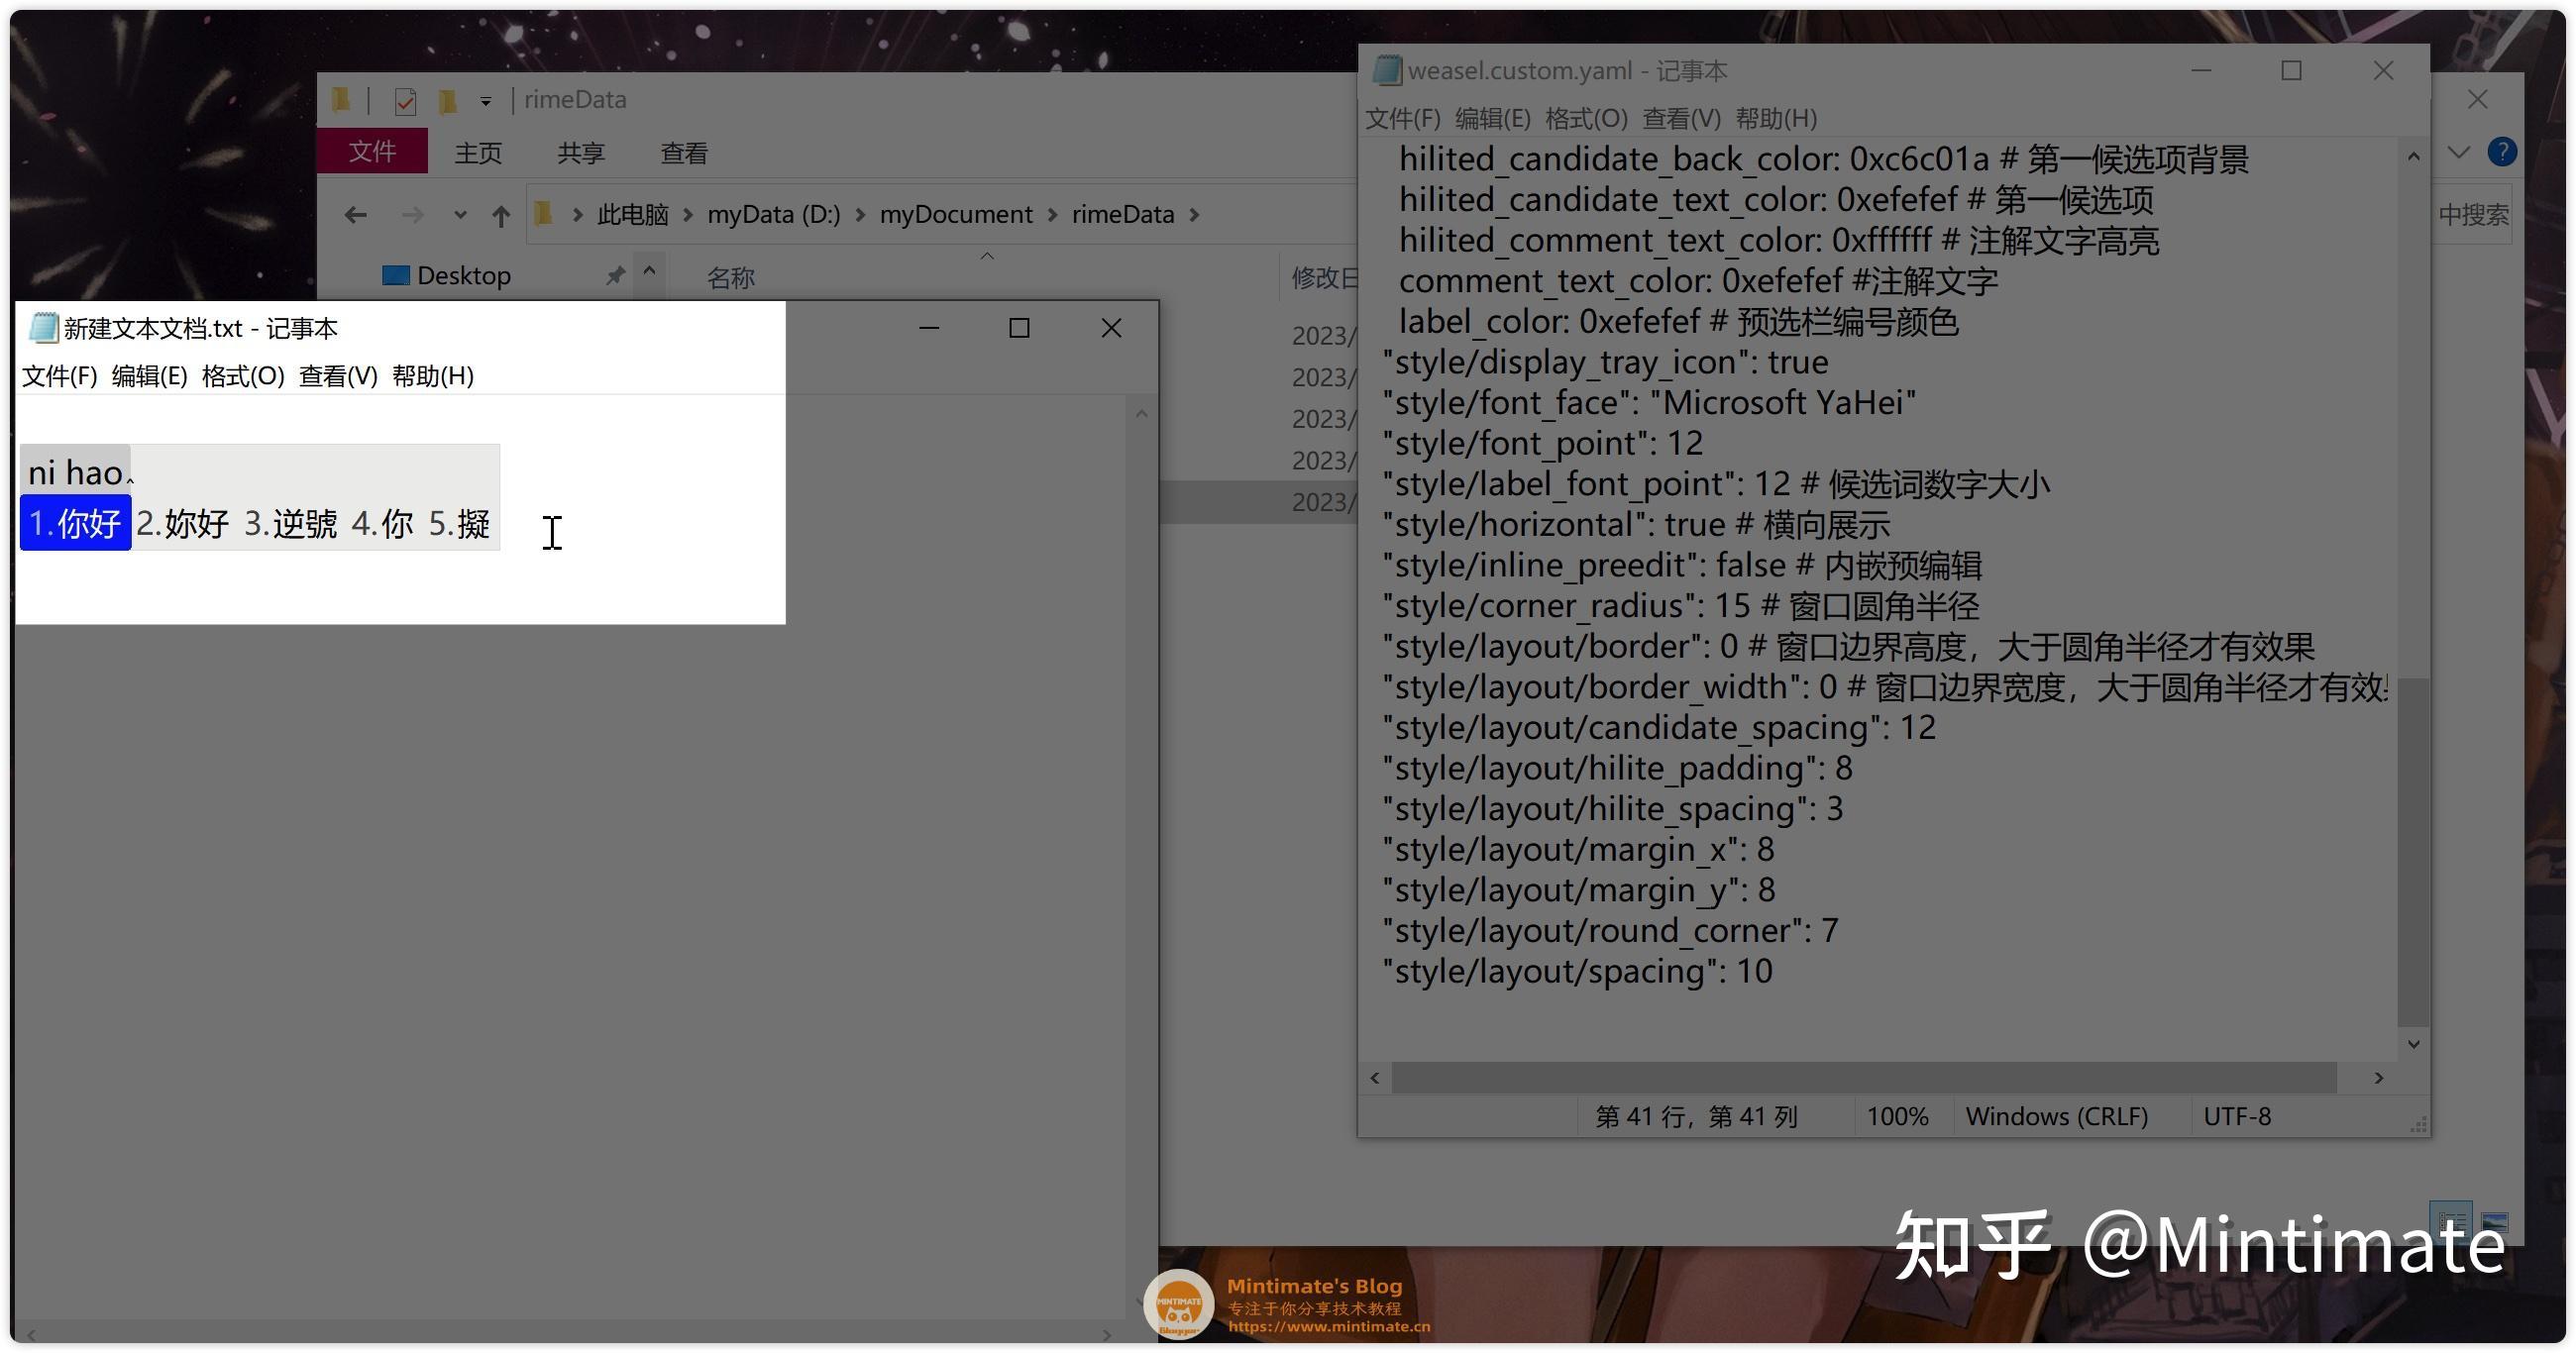The height and width of the screenshot is (1353, 2576).
Task: Open 文件(F) menu in 新建文本文档 Notepad
Action: click(x=59, y=376)
